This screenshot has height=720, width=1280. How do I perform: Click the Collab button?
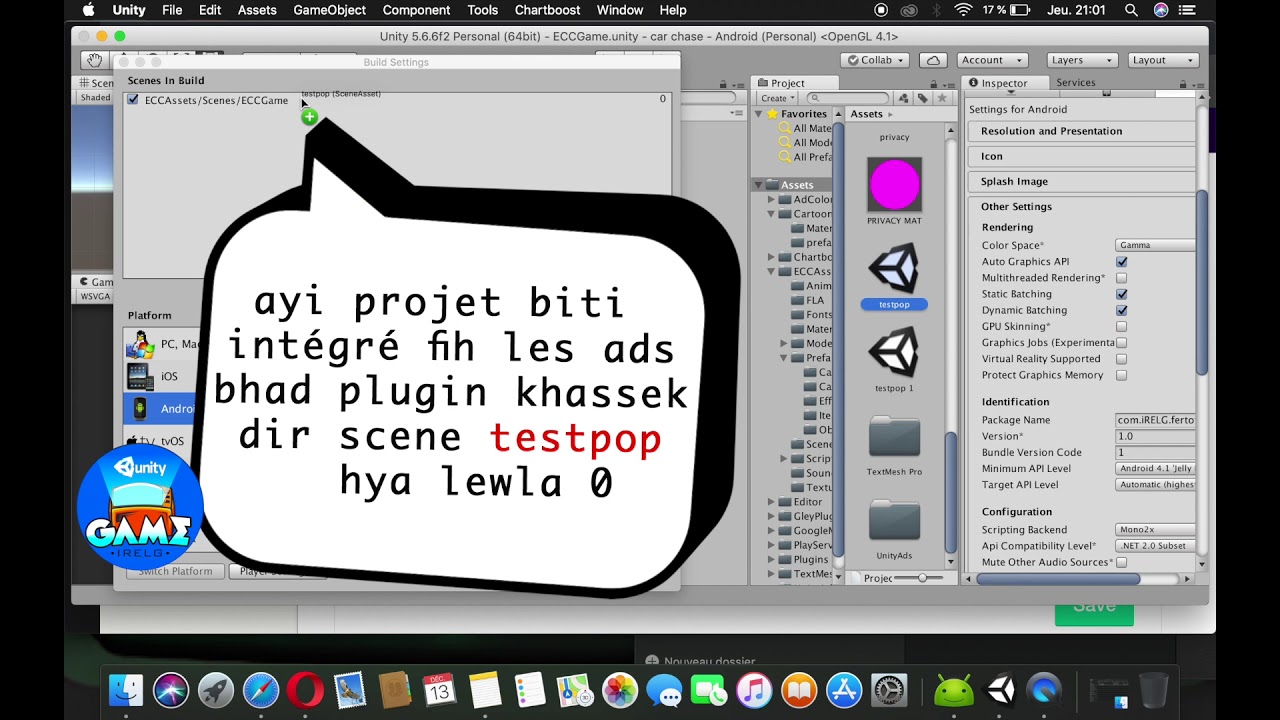tap(874, 60)
